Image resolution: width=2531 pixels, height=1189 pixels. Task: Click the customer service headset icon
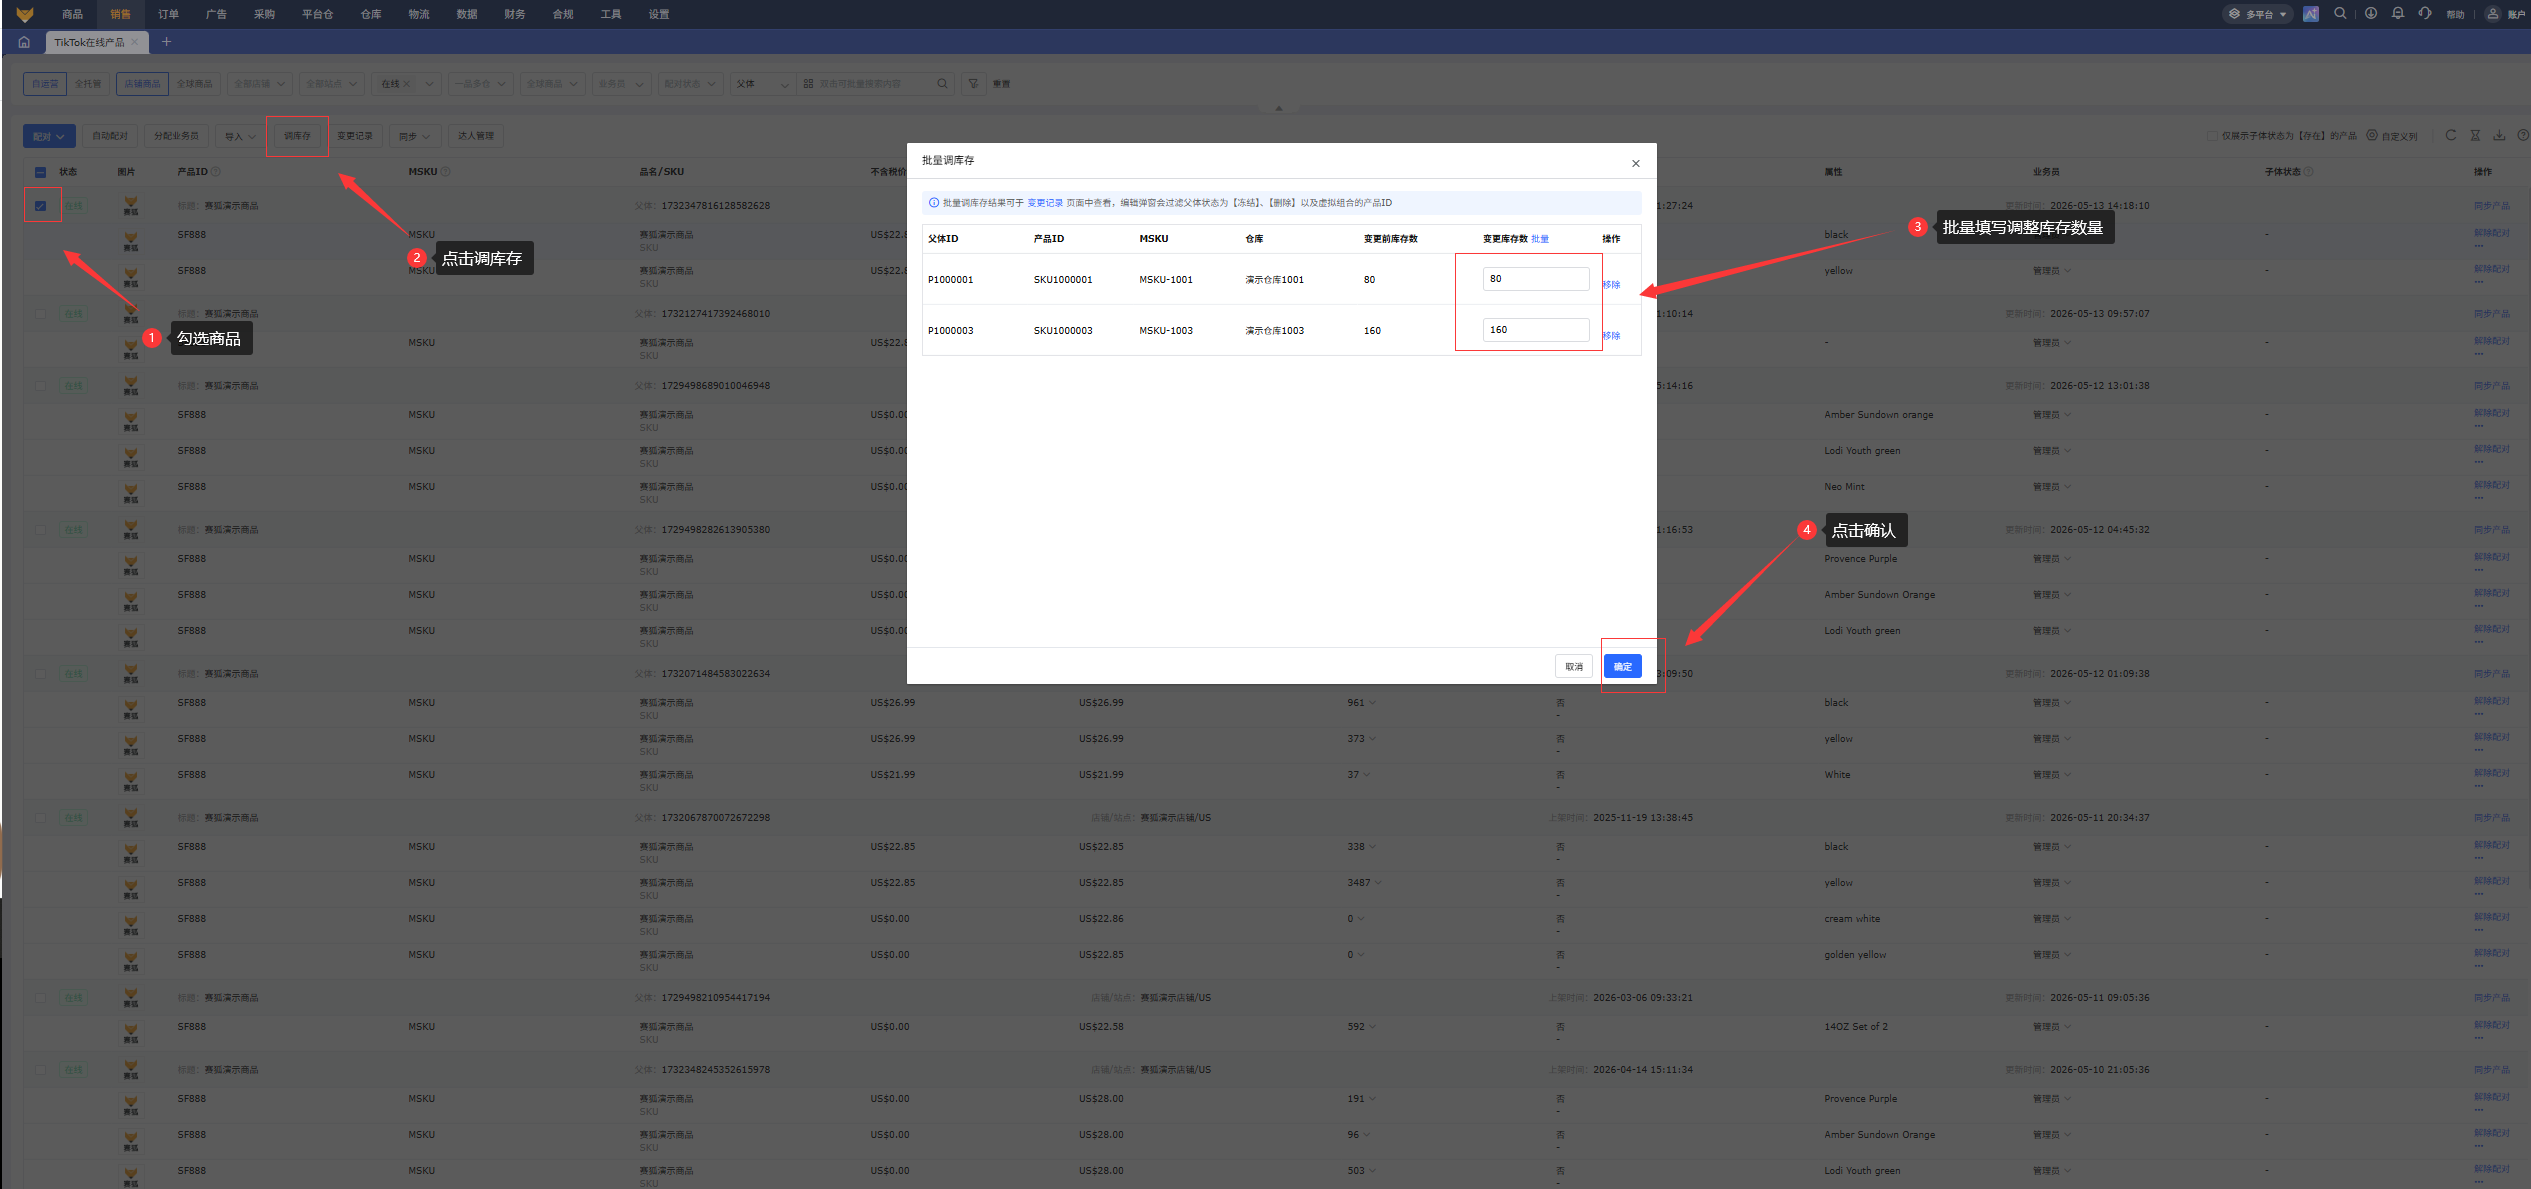pos(2425,14)
